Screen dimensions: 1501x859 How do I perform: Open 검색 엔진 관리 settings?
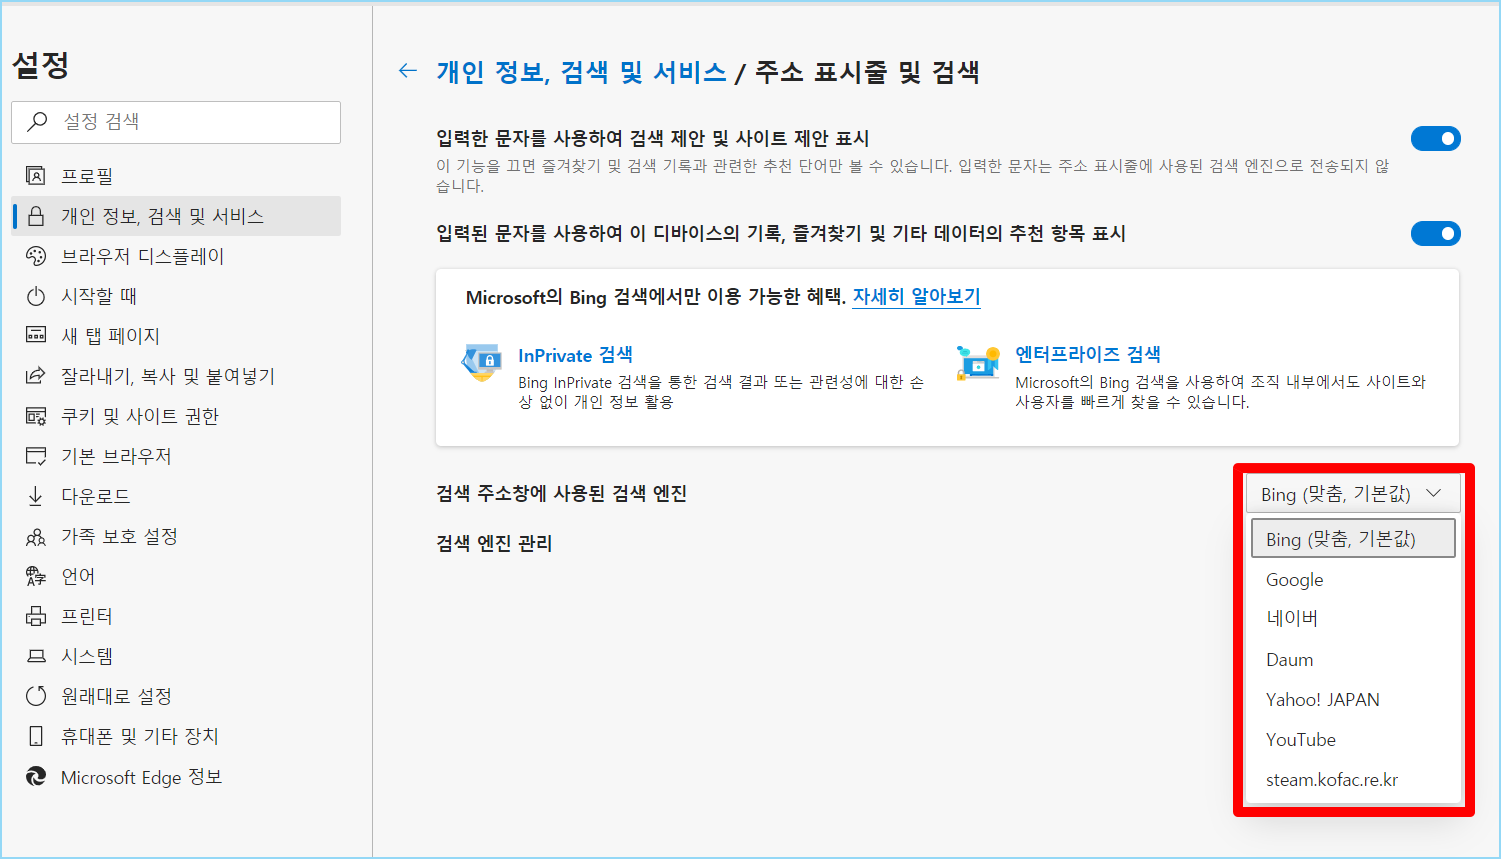pyautogui.click(x=494, y=543)
